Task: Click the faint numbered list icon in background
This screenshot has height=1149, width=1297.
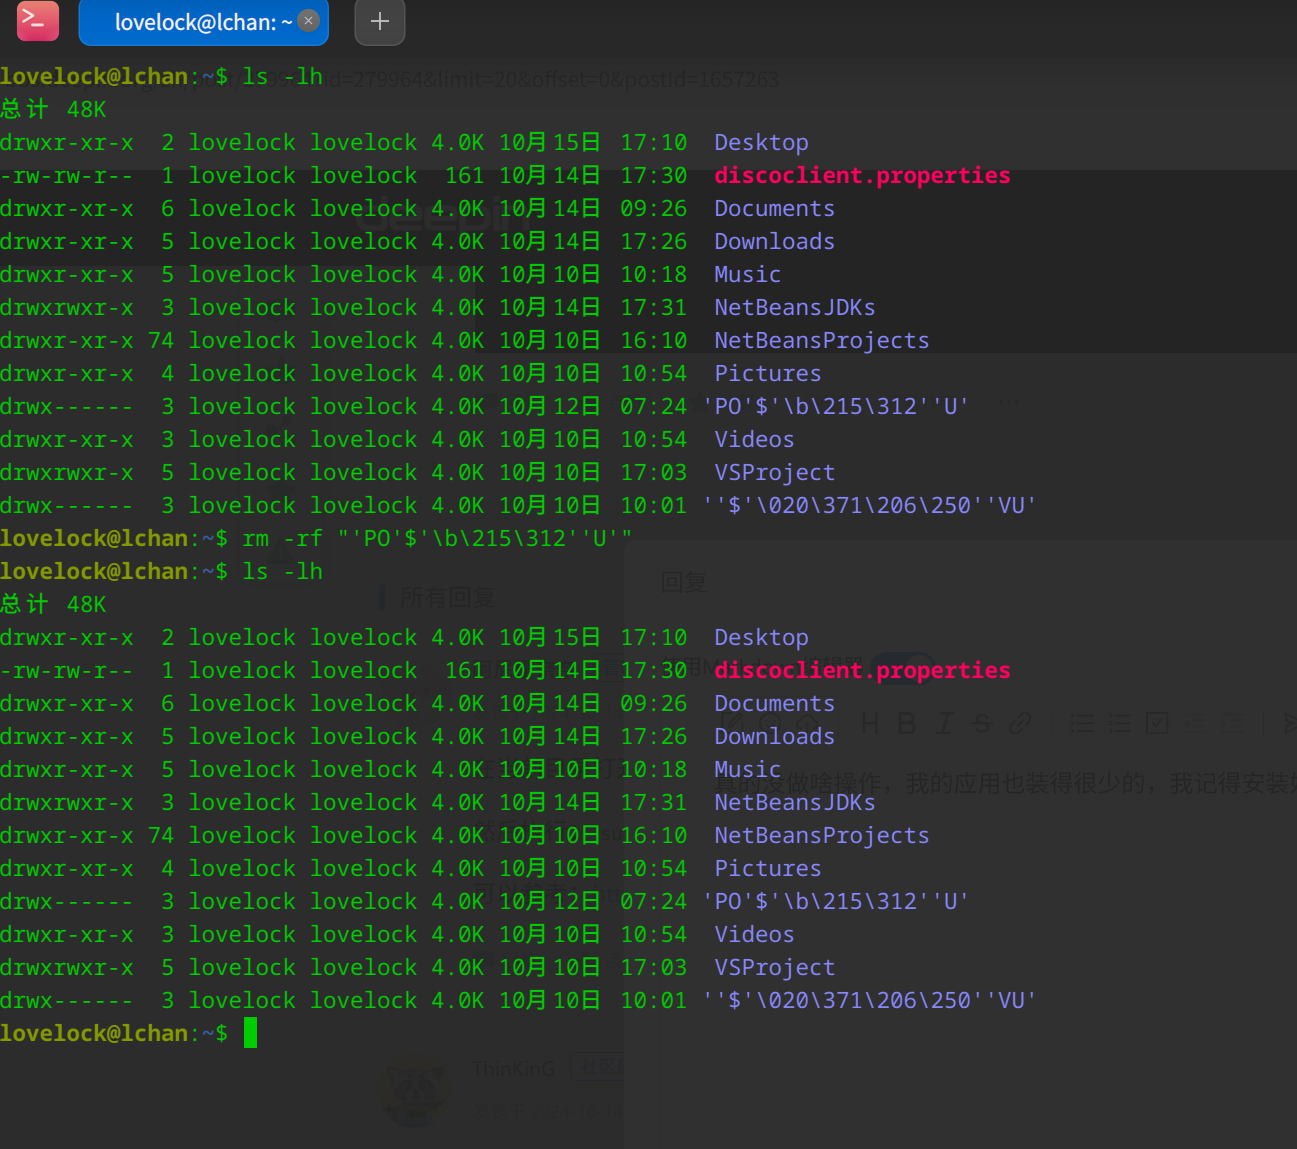Action: click(x=1120, y=723)
